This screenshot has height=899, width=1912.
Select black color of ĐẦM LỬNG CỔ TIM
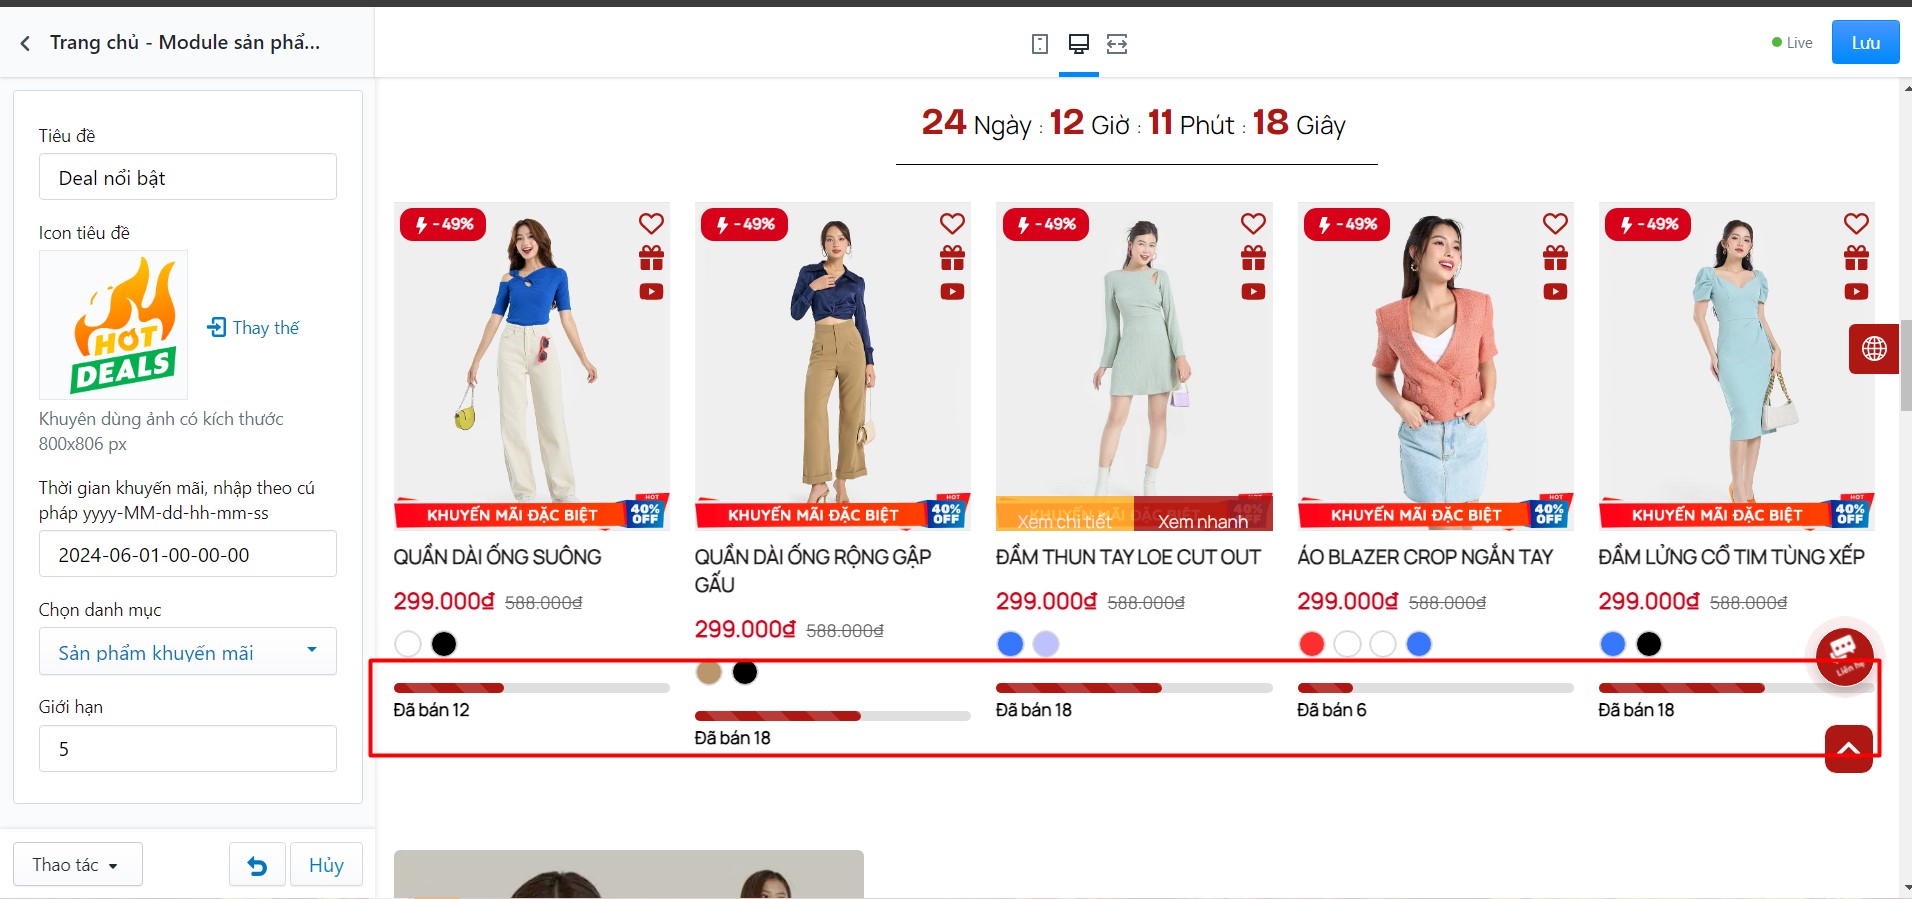coord(1649,644)
